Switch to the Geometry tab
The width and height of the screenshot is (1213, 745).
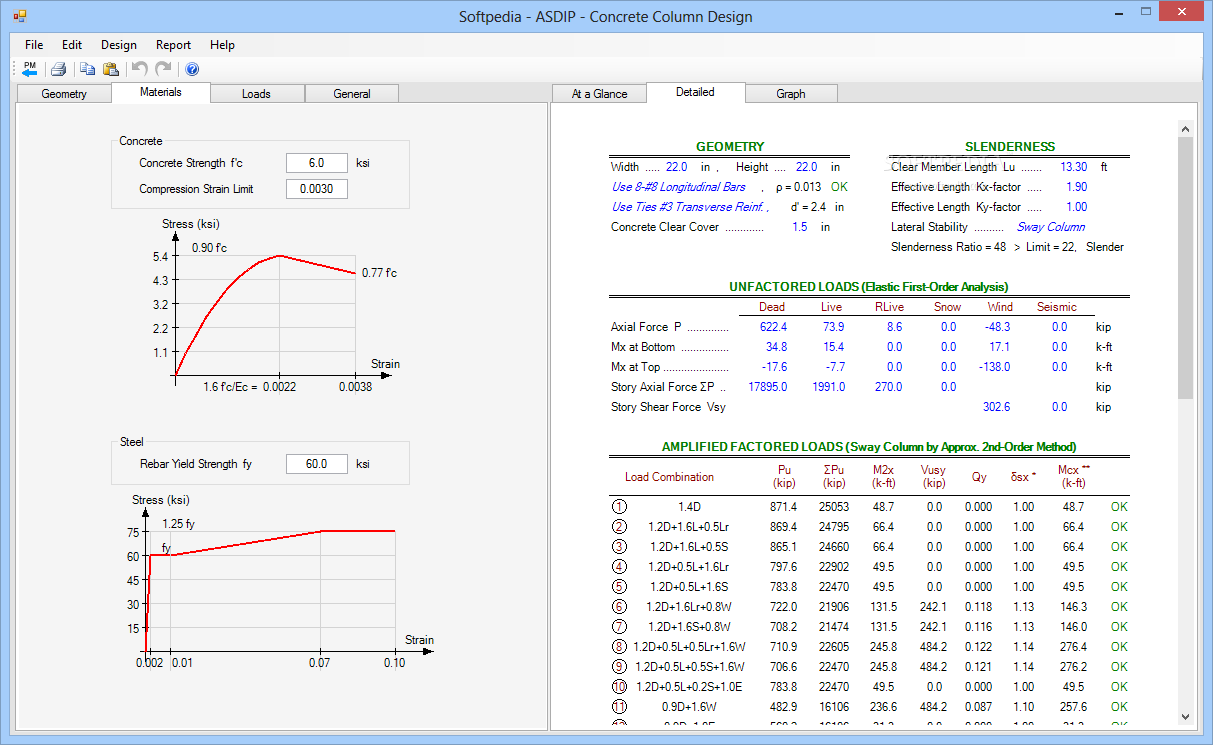pos(64,94)
